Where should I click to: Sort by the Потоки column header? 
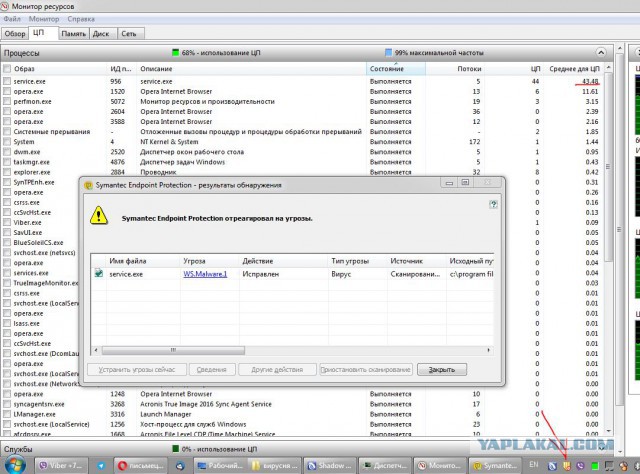point(455,69)
